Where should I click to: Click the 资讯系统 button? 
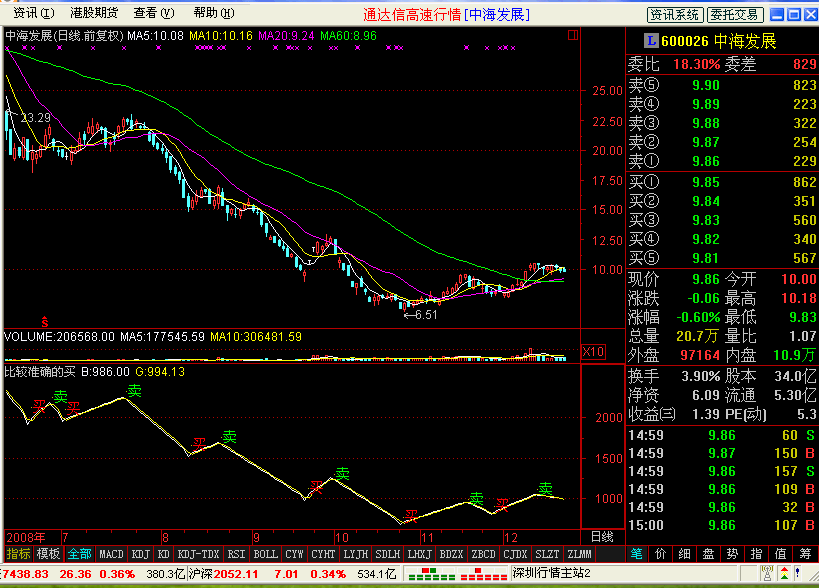pyautogui.click(x=675, y=15)
